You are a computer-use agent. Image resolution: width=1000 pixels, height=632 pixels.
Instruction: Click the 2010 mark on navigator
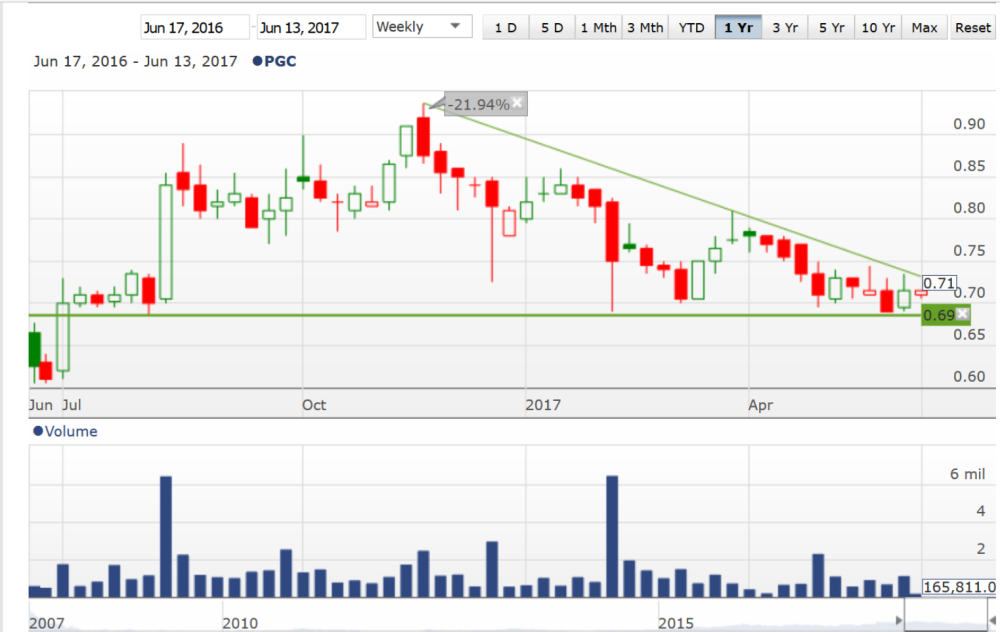240,623
